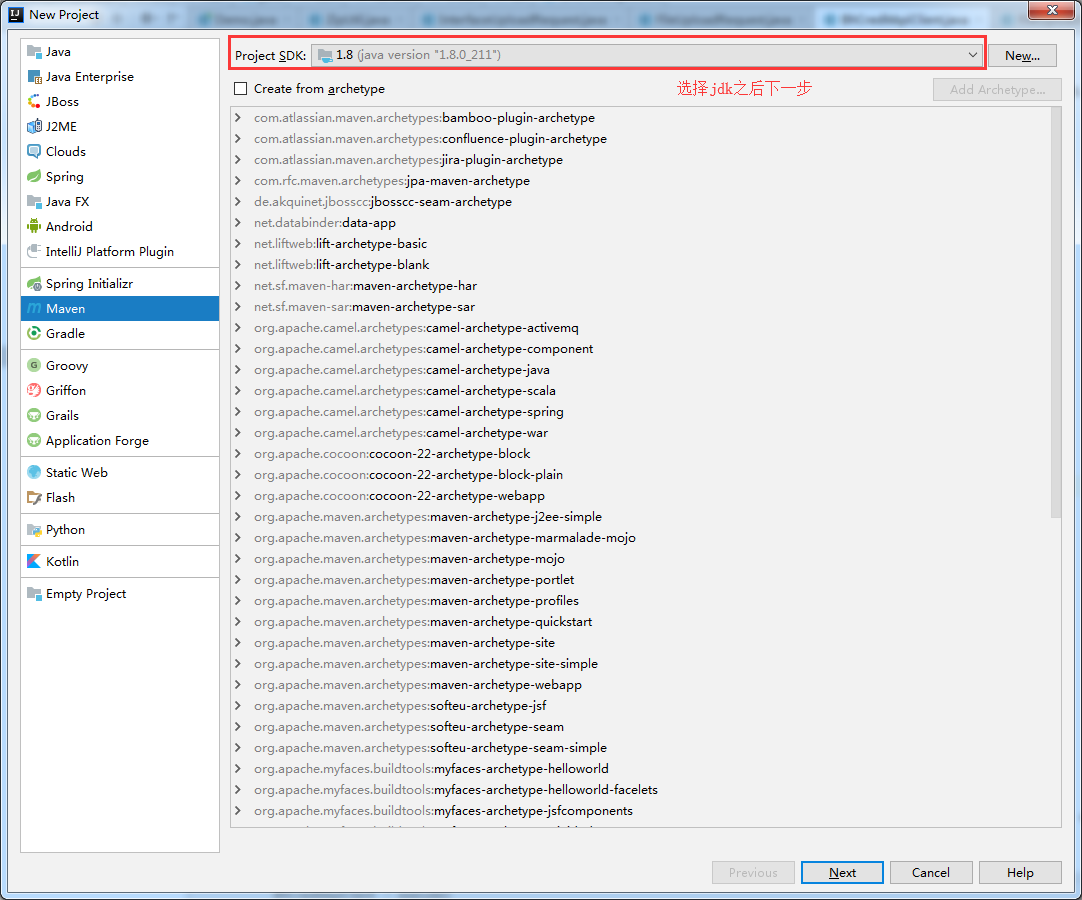Select the Android robot icon
1082x900 pixels.
(x=34, y=226)
